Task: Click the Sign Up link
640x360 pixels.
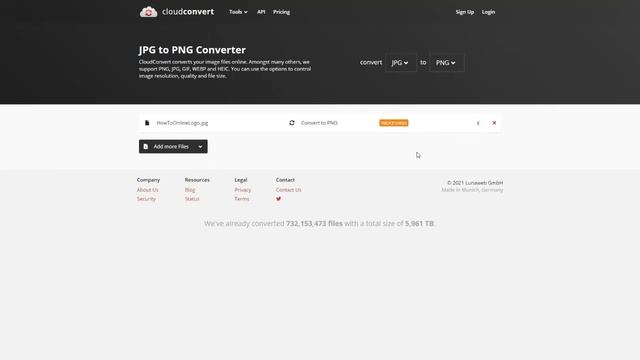Action: tap(464, 12)
